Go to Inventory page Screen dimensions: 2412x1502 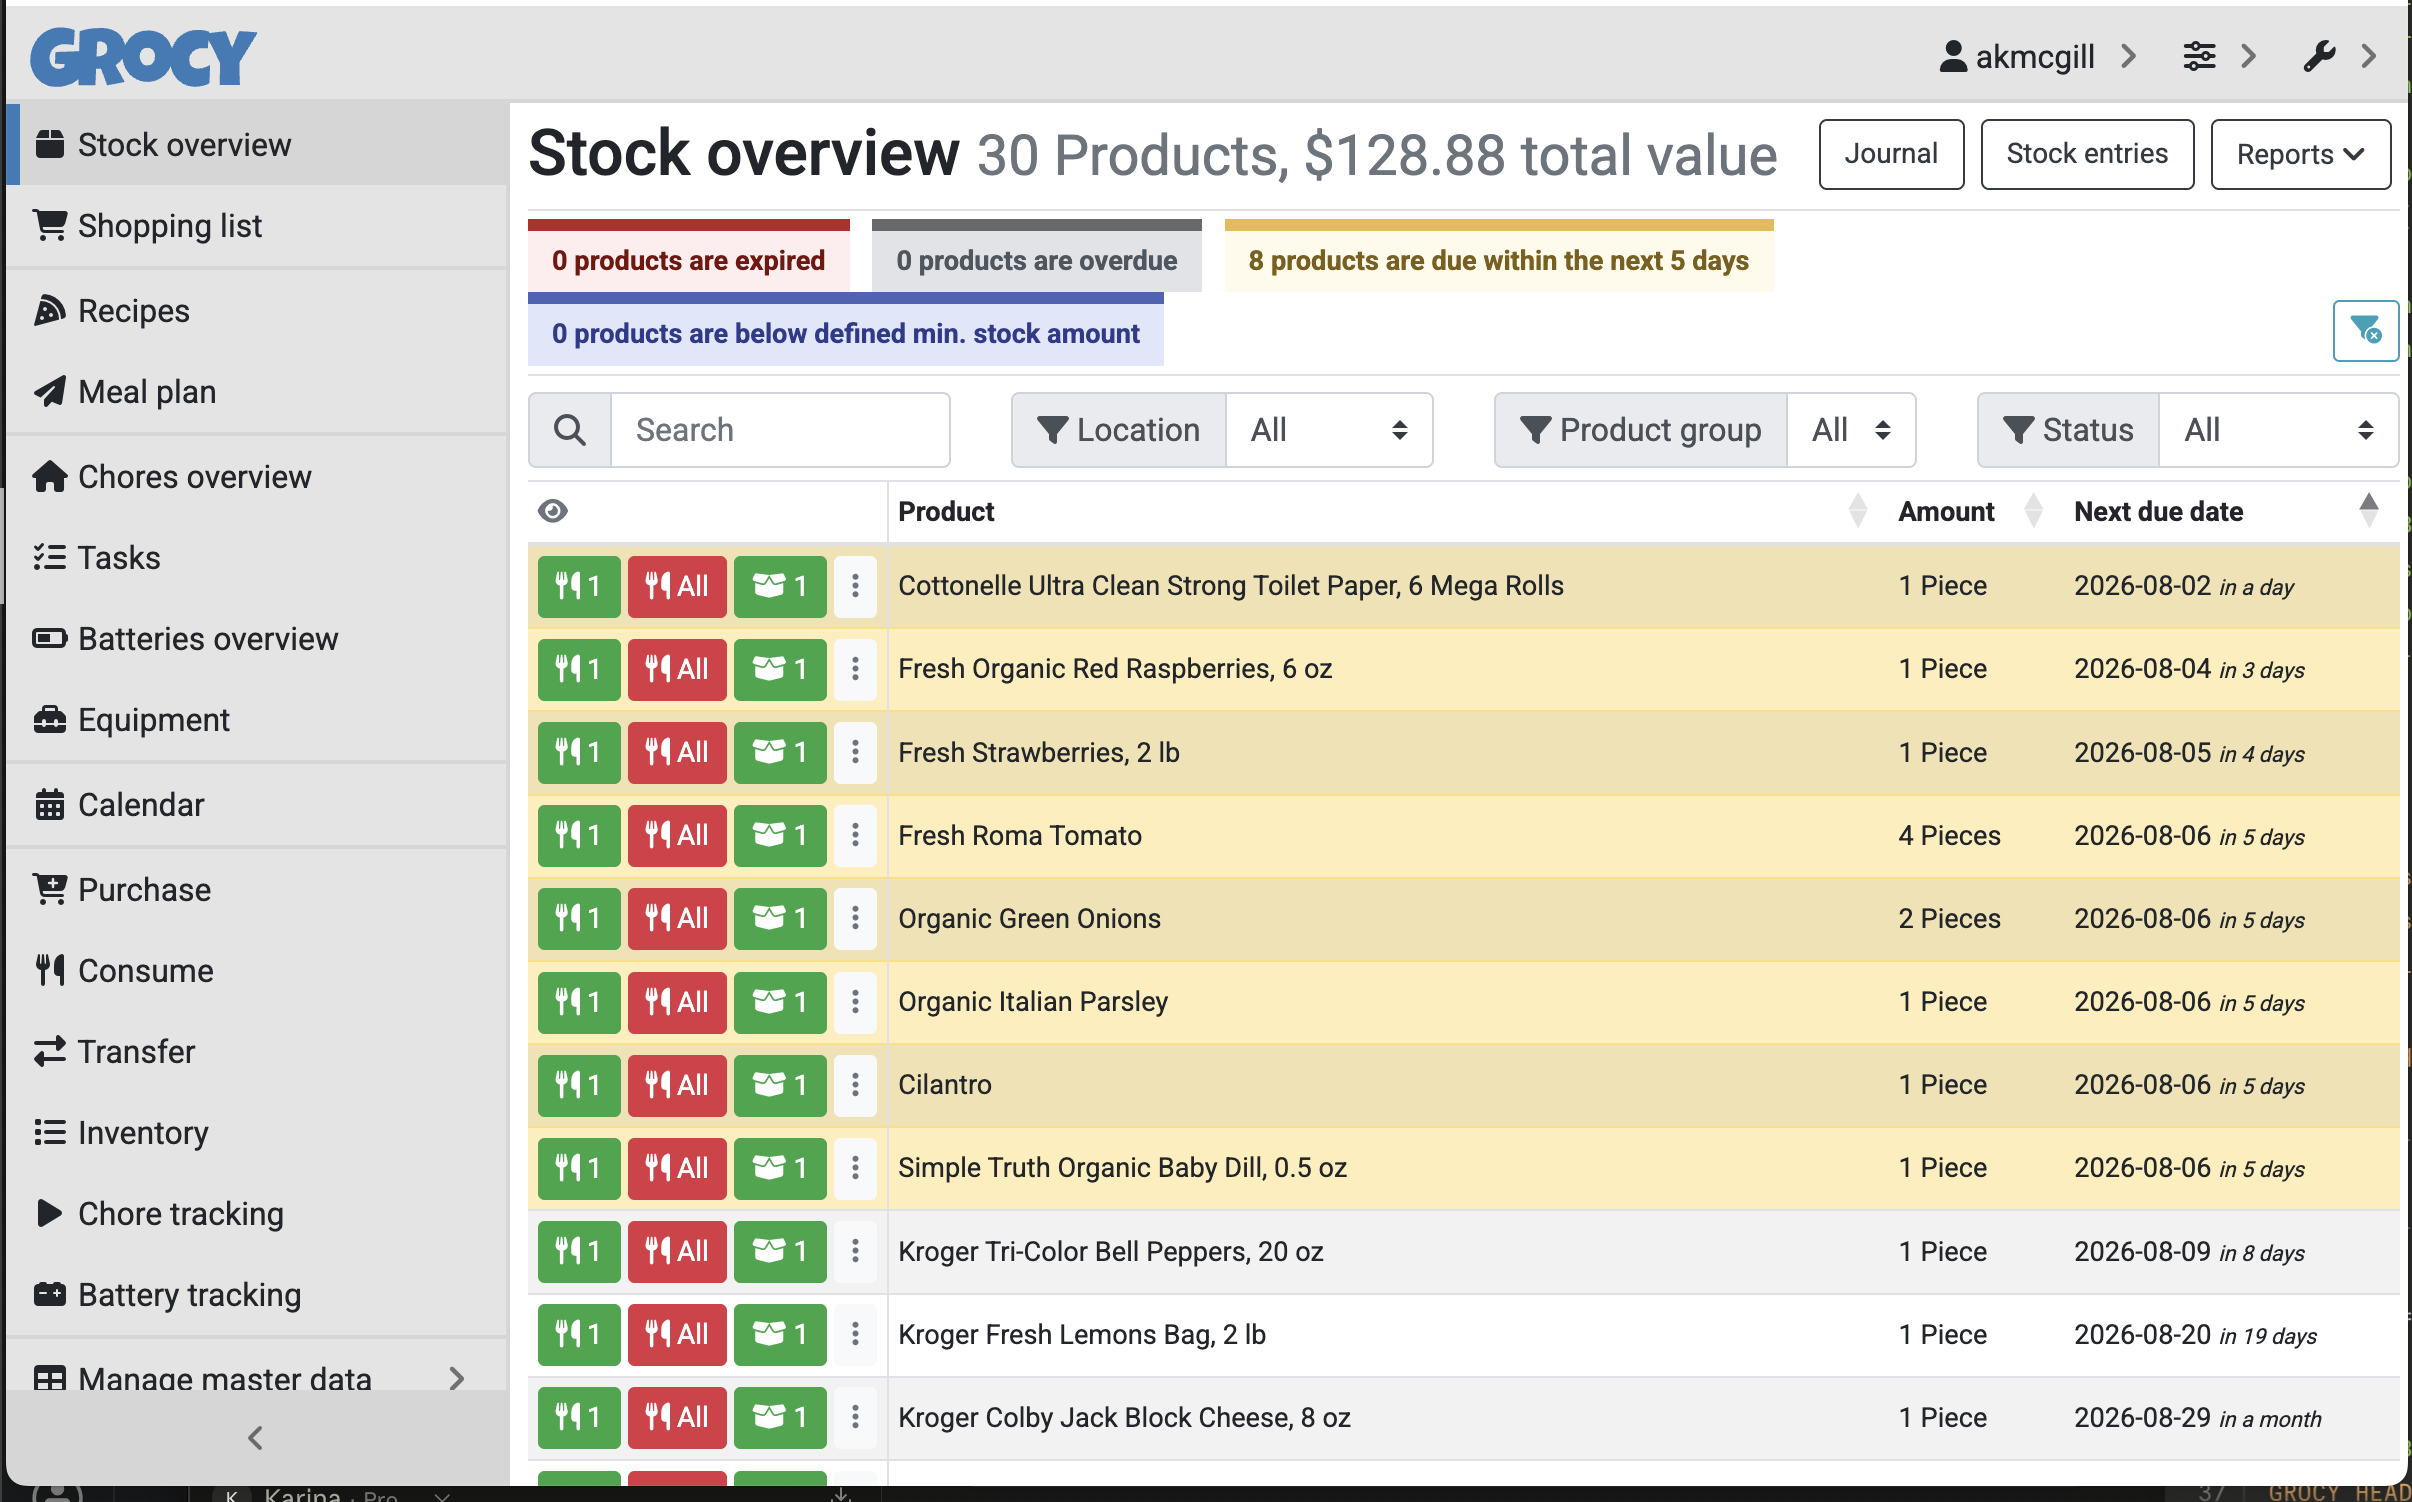(x=256, y=1133)
